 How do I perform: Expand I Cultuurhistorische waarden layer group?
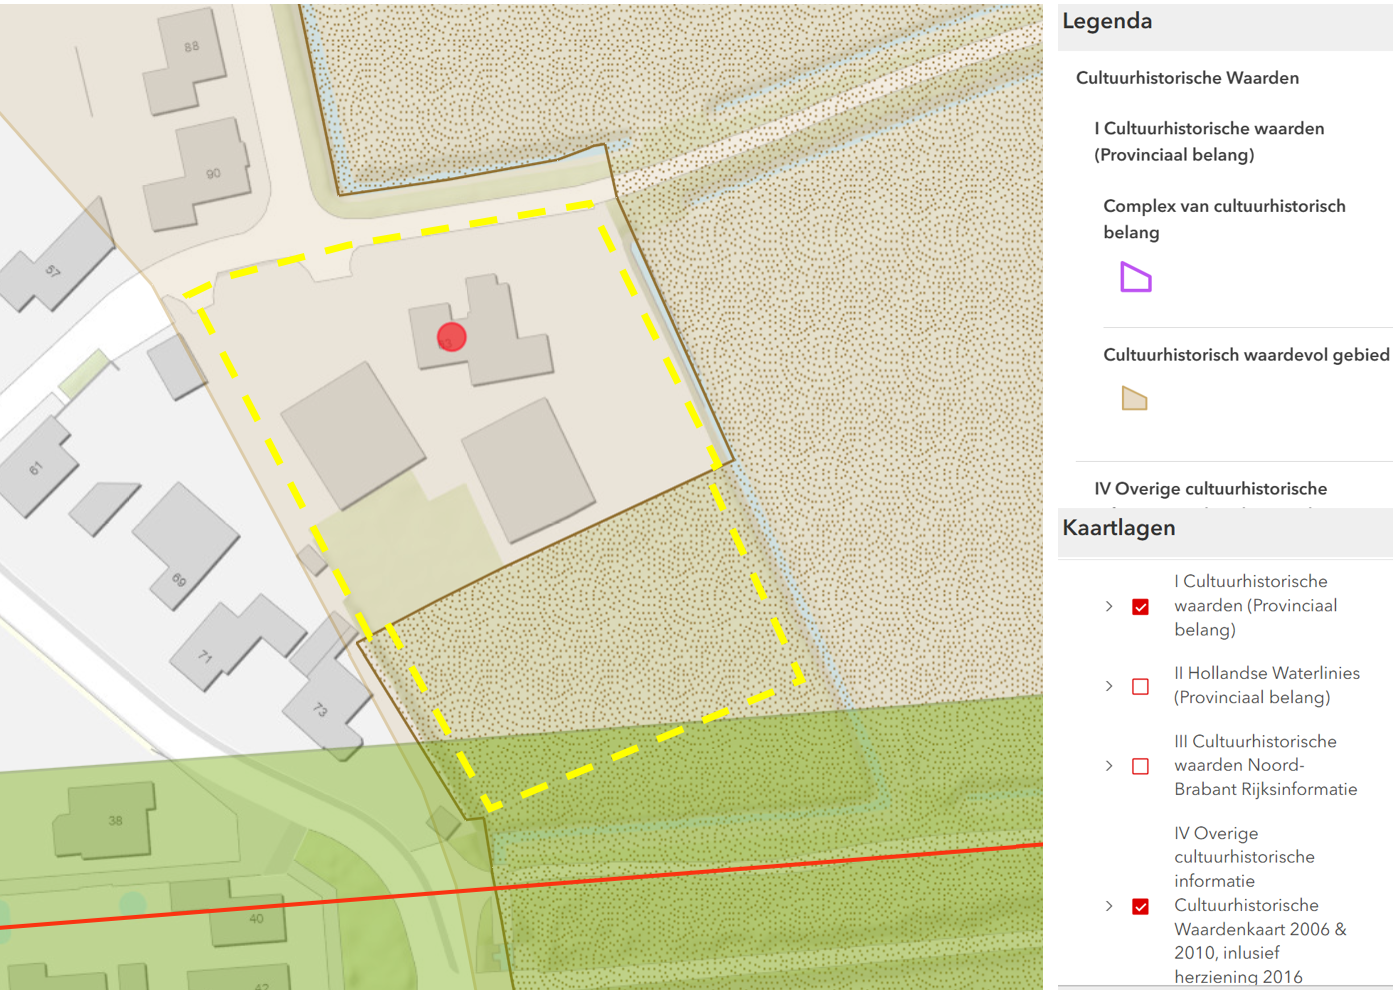[x=1109, y=606]
